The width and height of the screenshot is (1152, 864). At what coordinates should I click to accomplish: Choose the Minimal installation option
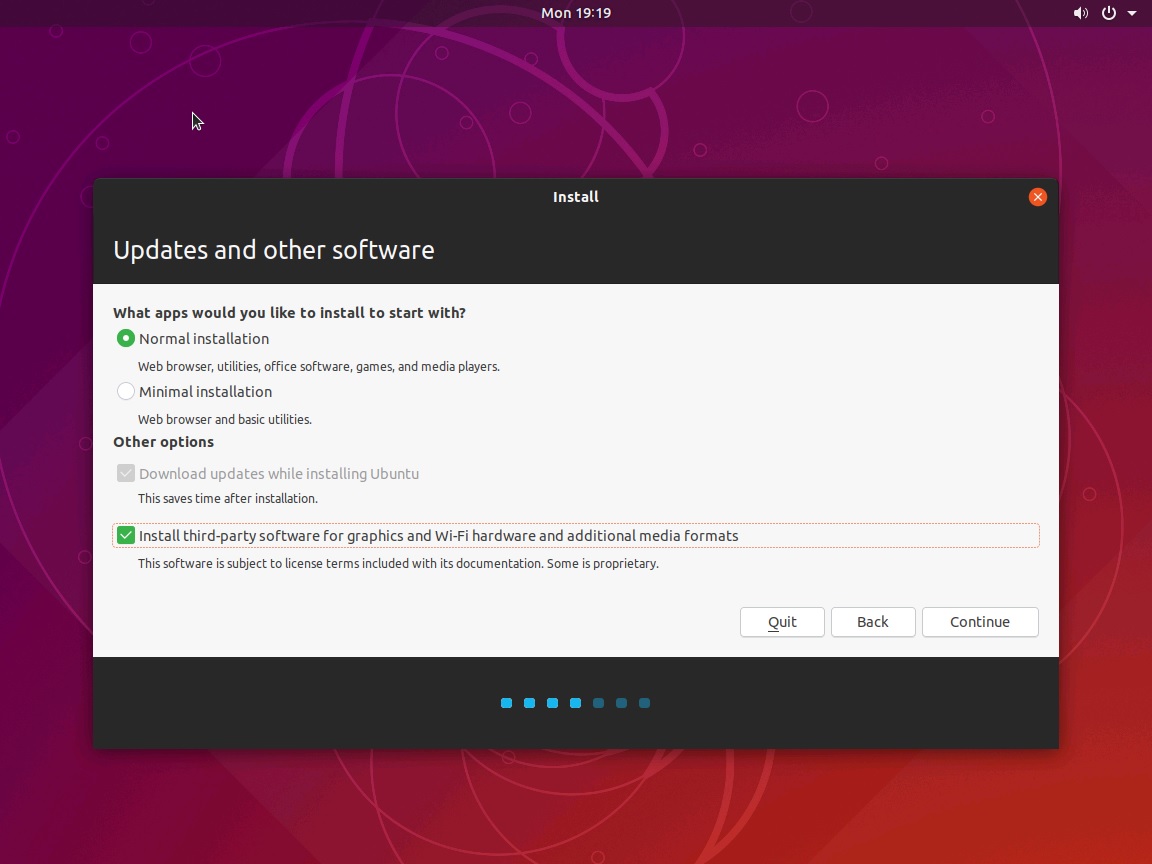pyautogui.click(x=126, y=392)
